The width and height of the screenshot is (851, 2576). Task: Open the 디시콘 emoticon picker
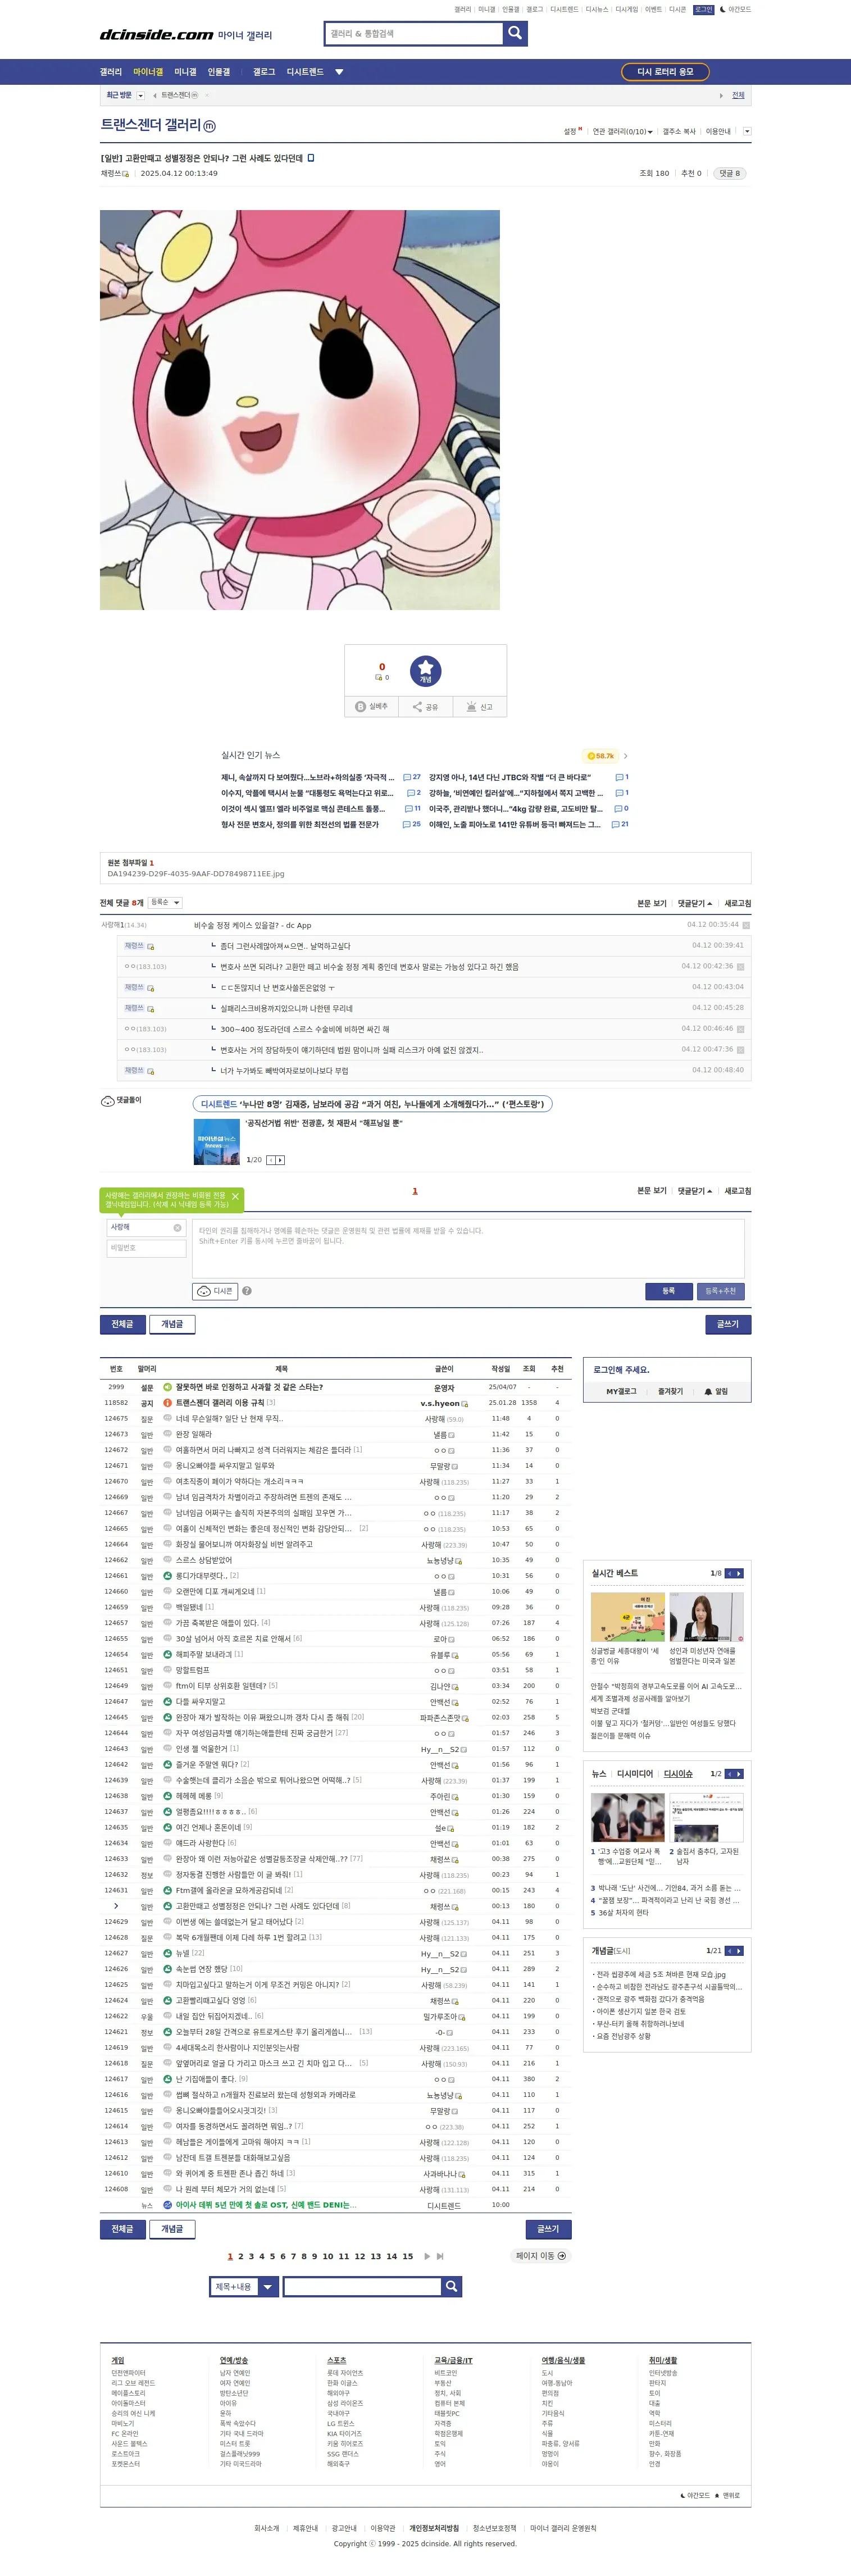215,1291
